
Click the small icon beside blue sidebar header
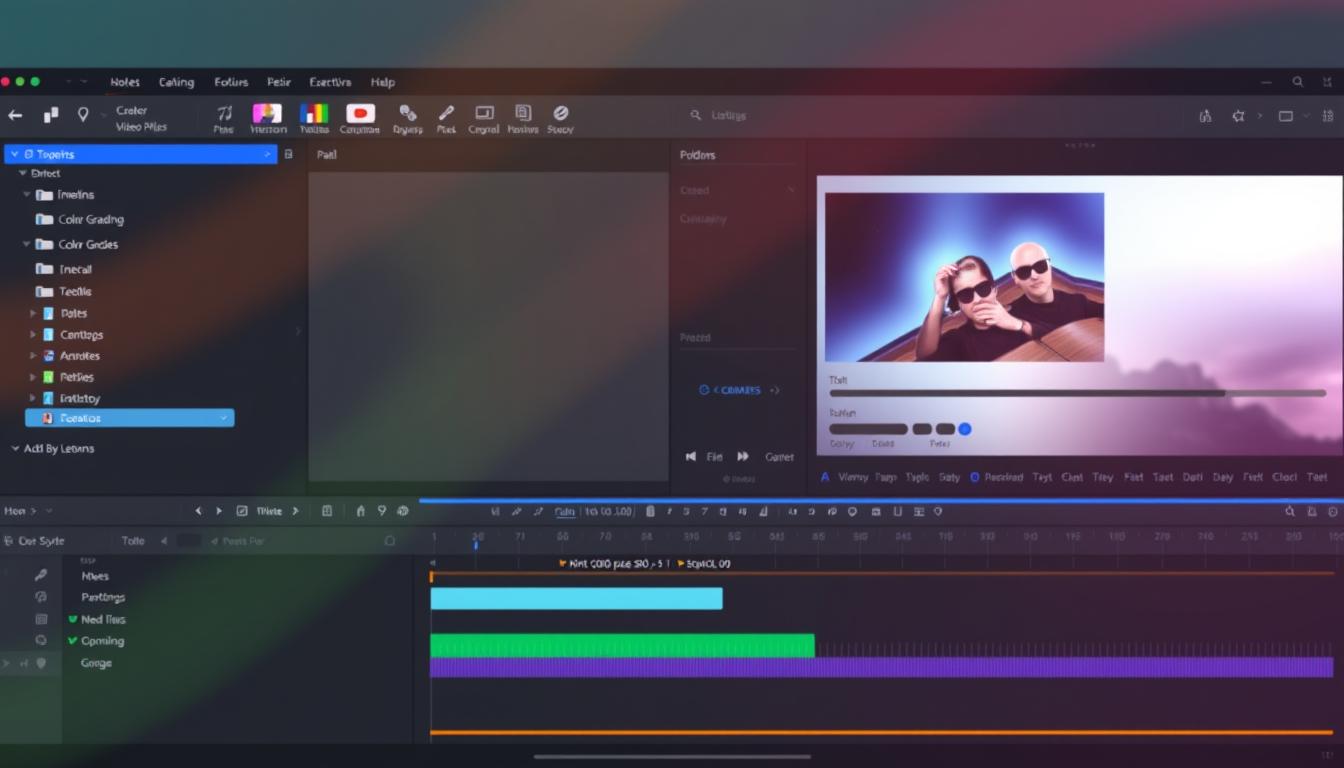[x=289, y=154]
